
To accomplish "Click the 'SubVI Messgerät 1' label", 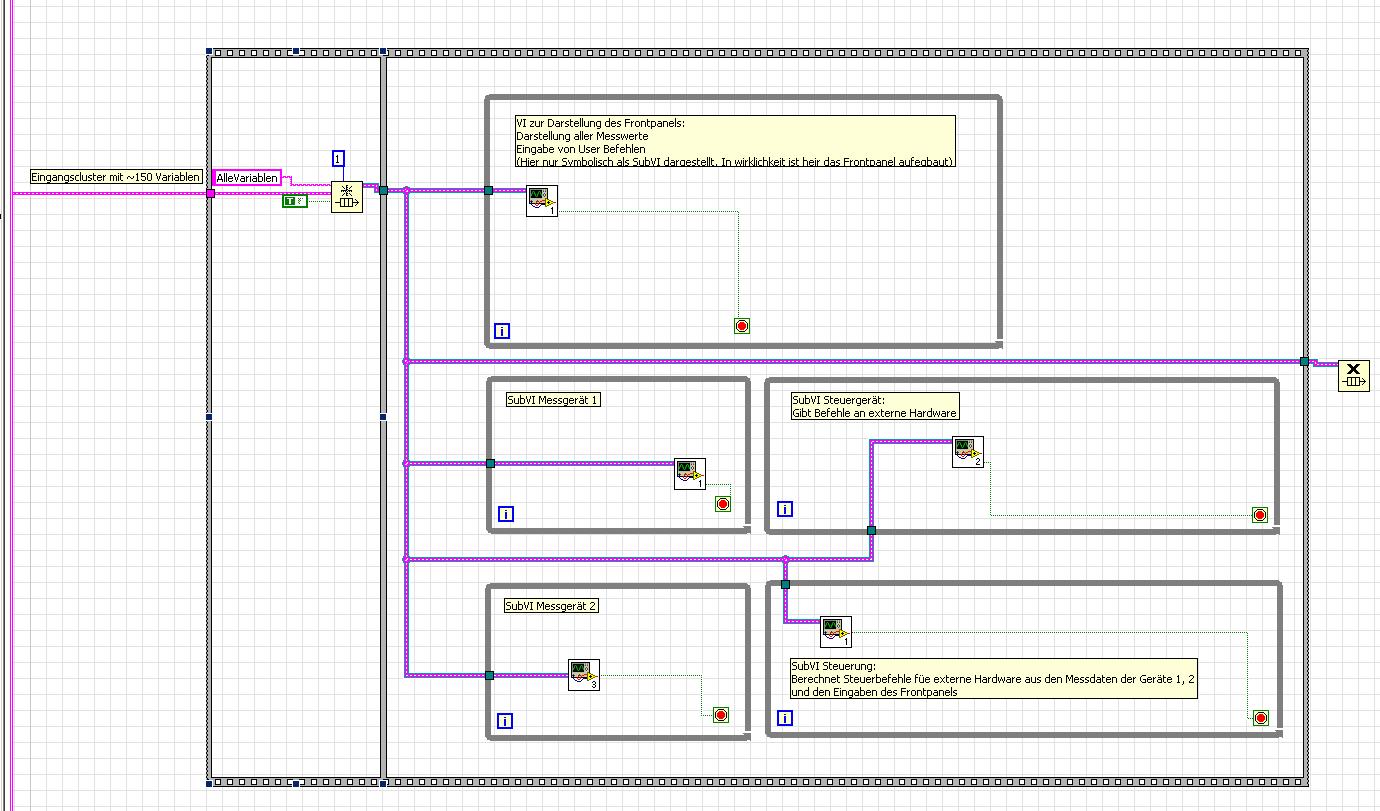I will coord(554,400).
